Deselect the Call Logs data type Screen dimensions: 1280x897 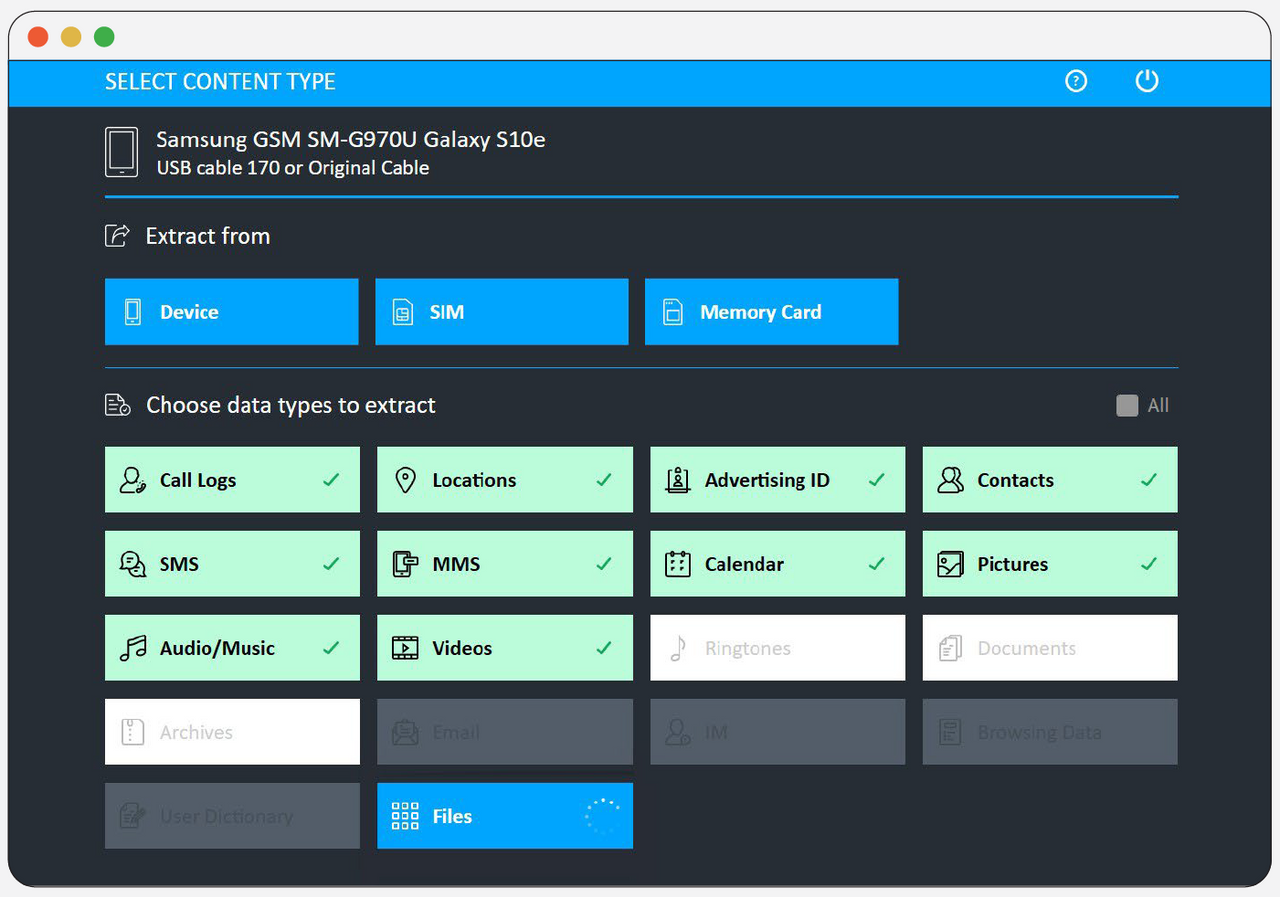tap(232, 480)
